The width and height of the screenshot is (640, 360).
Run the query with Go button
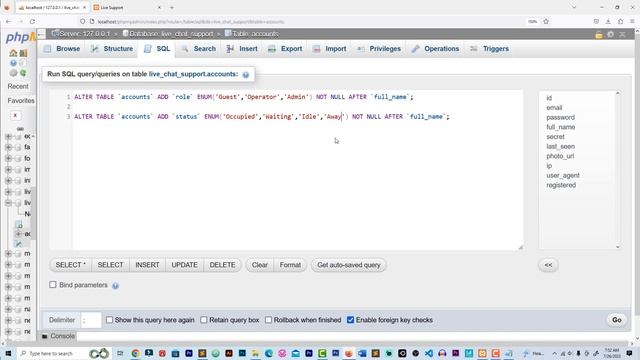pyautogui.click(x=616, y=320)
